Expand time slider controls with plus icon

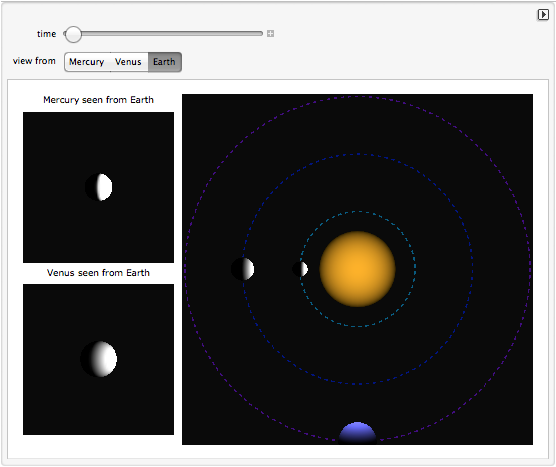coord(270,34)
